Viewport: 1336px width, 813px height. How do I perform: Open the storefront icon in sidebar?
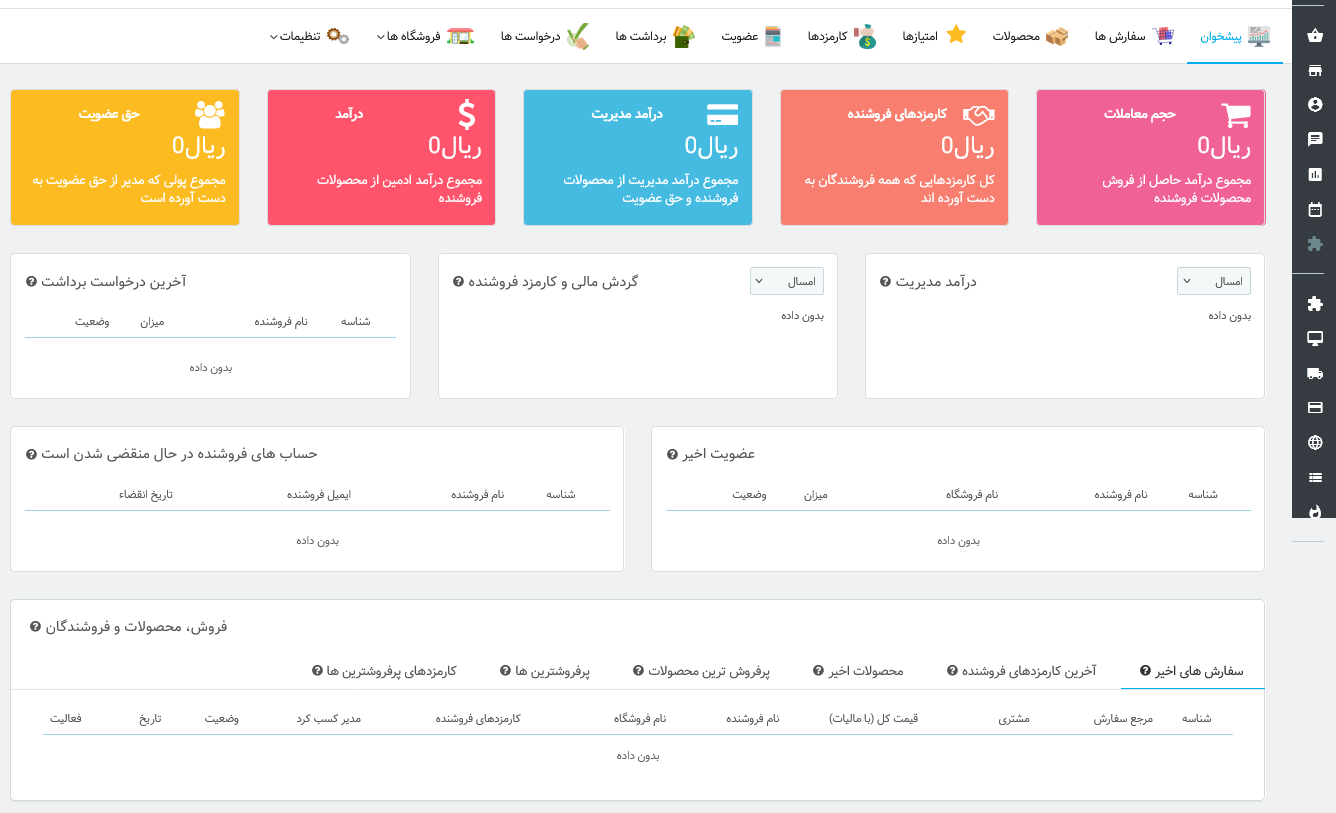pos(1314,70)
